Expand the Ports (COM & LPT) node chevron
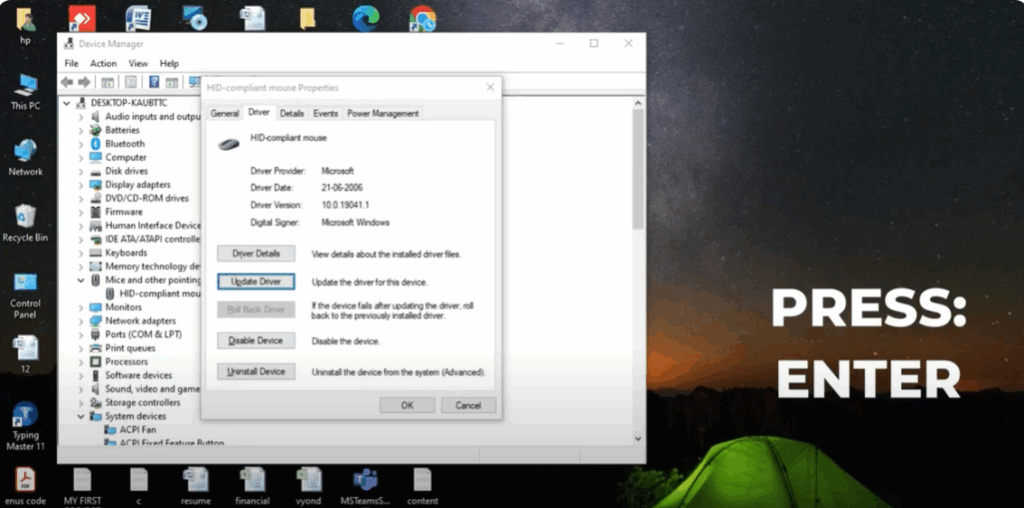 tap(81, 334)
